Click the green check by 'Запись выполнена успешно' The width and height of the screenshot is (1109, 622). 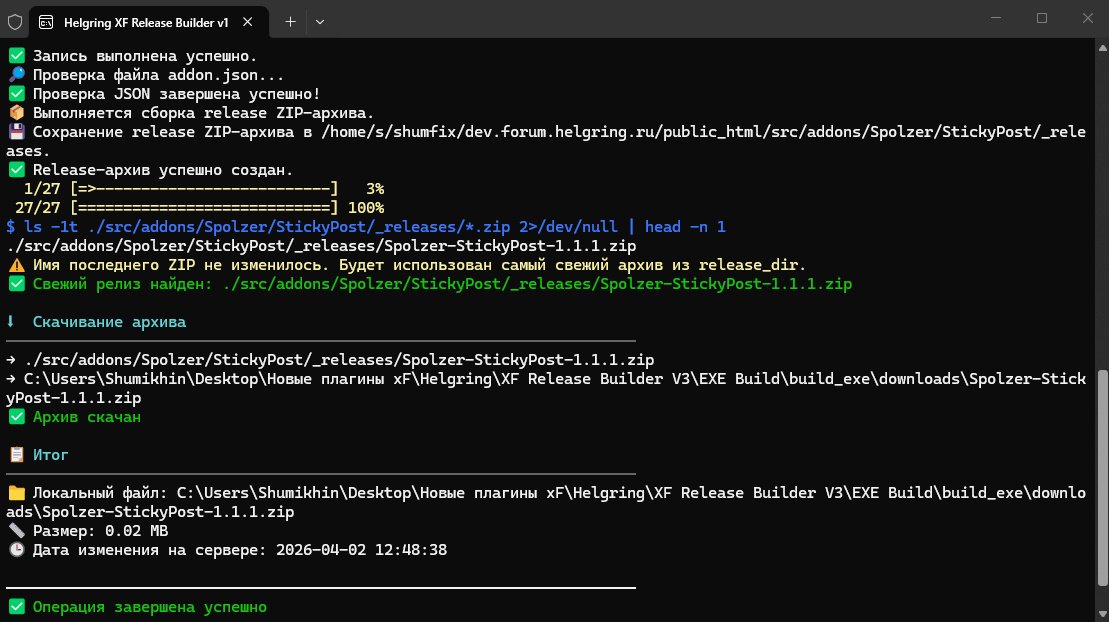coord(16,56)
